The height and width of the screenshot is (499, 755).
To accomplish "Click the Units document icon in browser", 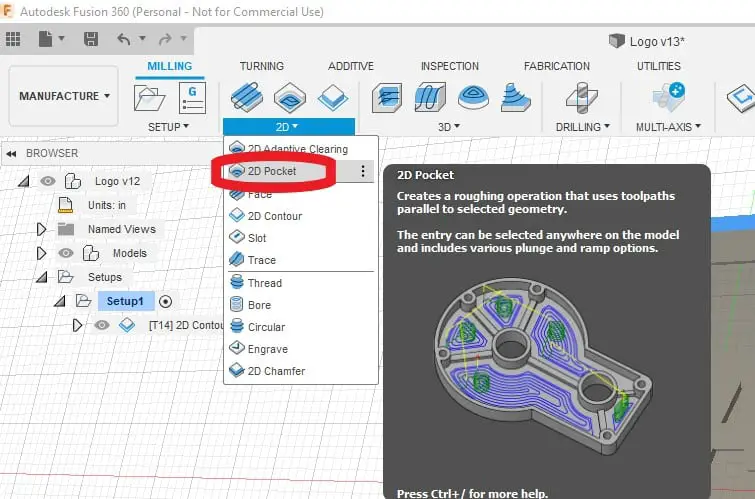I will pos(65,205).
